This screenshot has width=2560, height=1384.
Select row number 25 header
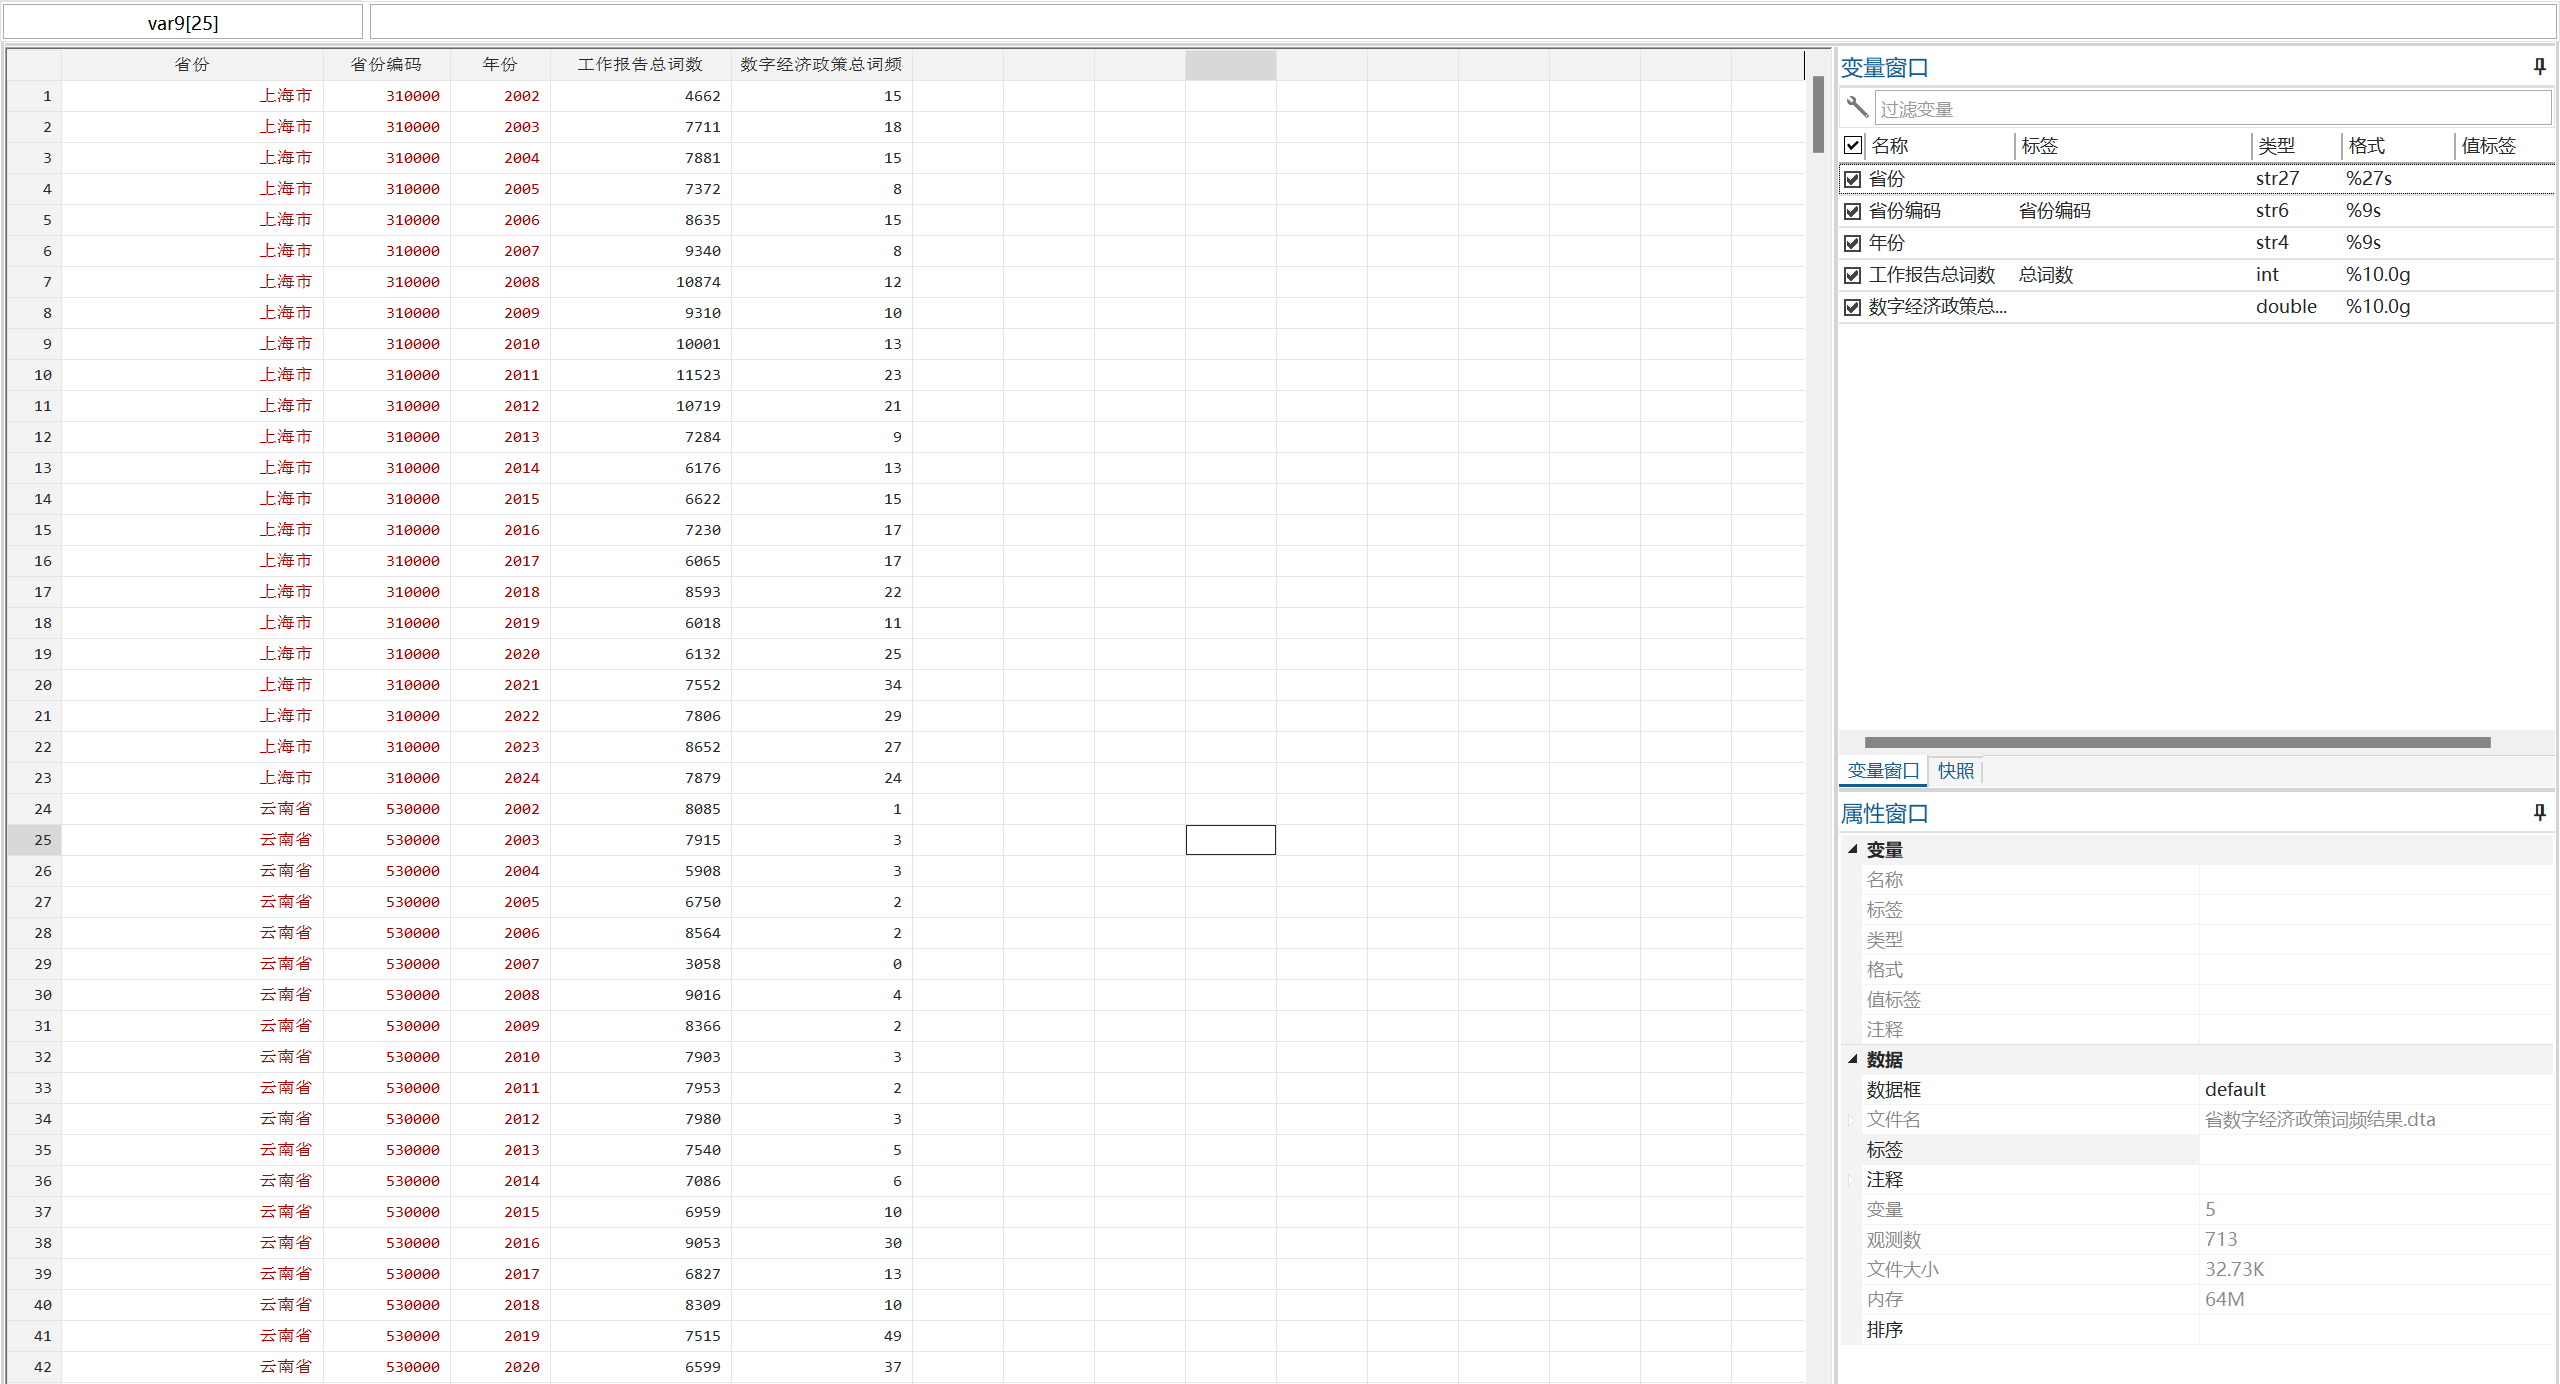click(x=42, y=840)
